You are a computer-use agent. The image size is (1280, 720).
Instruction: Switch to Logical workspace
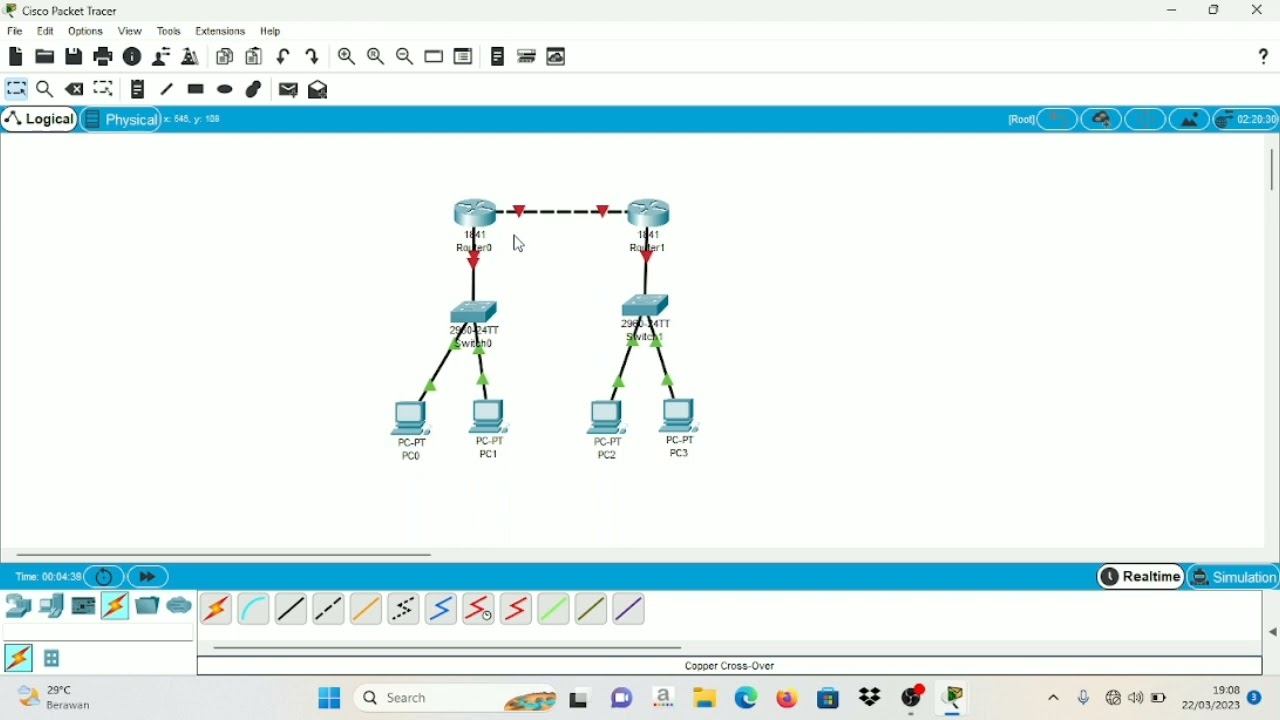click(x=40, y=120)
